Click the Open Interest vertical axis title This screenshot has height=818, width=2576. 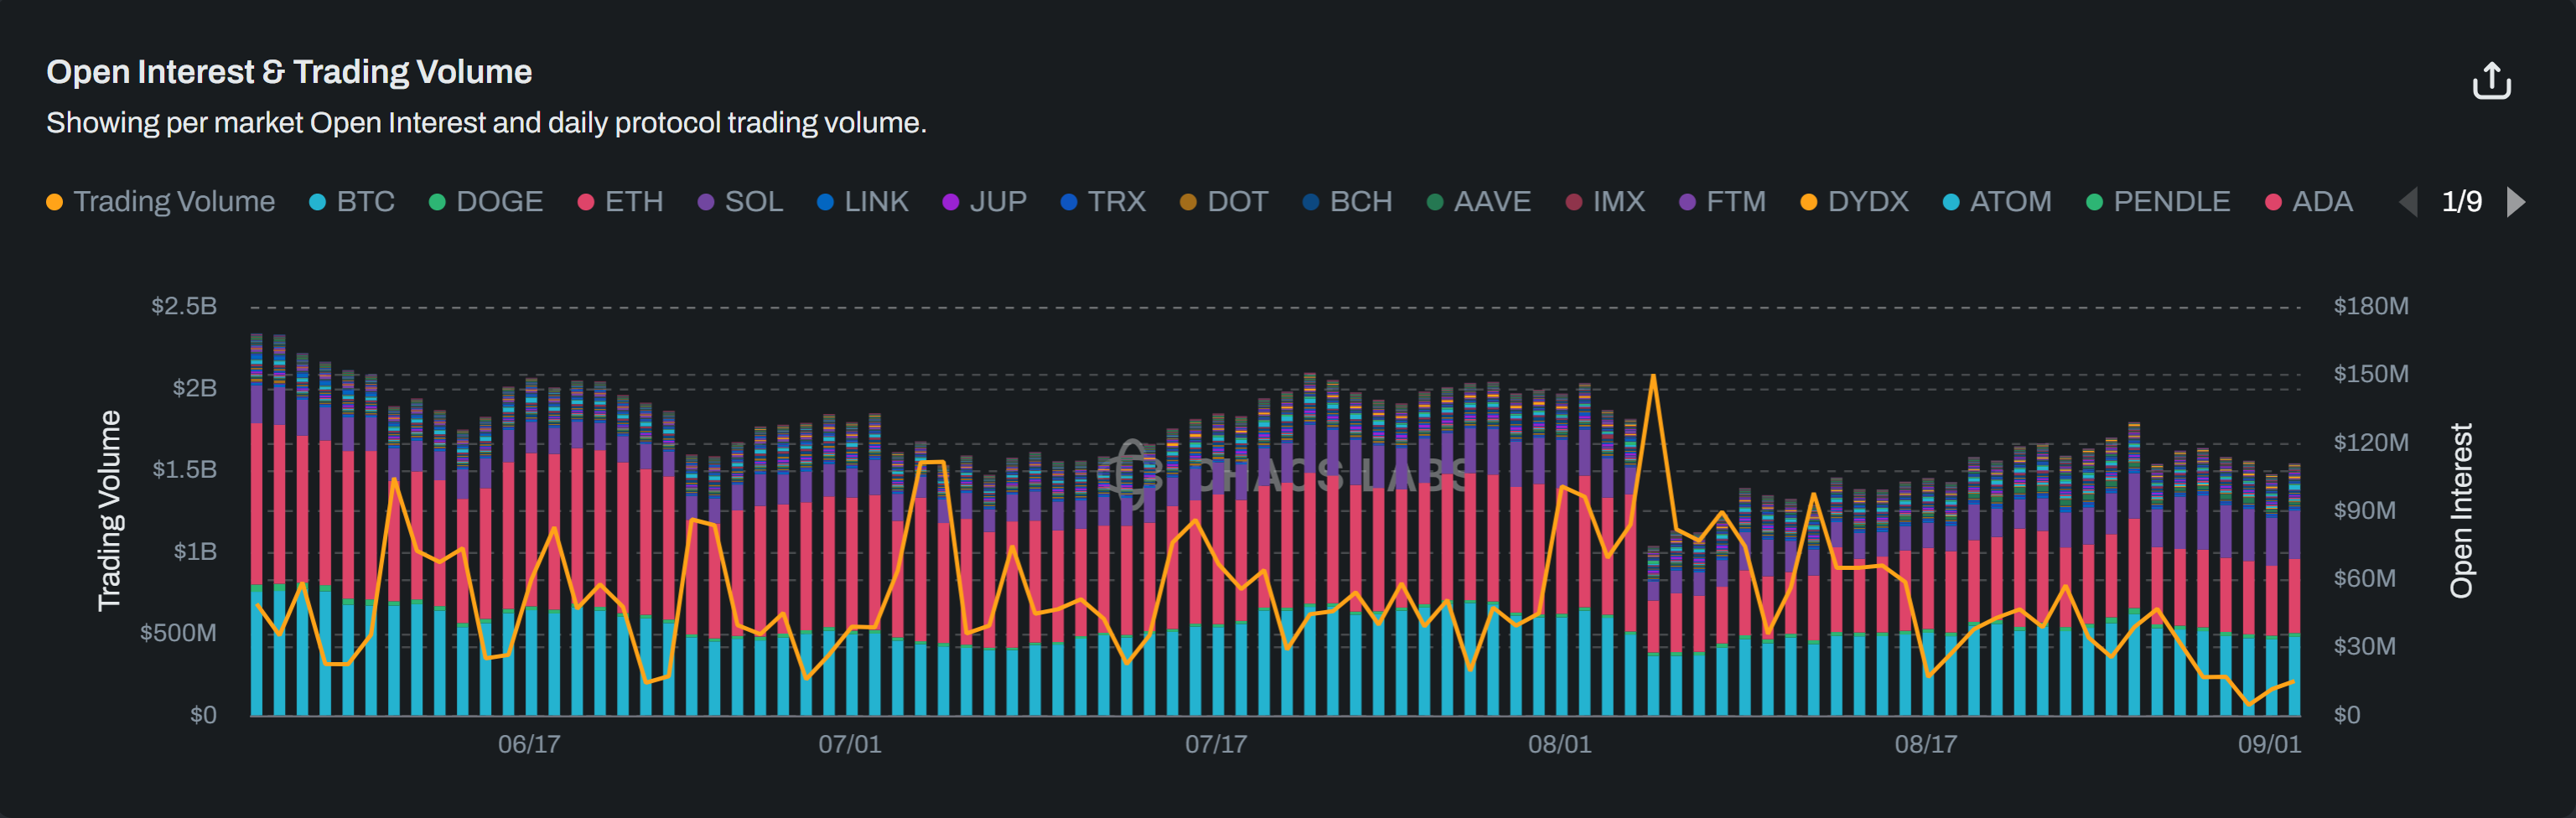pos(2461,510)
